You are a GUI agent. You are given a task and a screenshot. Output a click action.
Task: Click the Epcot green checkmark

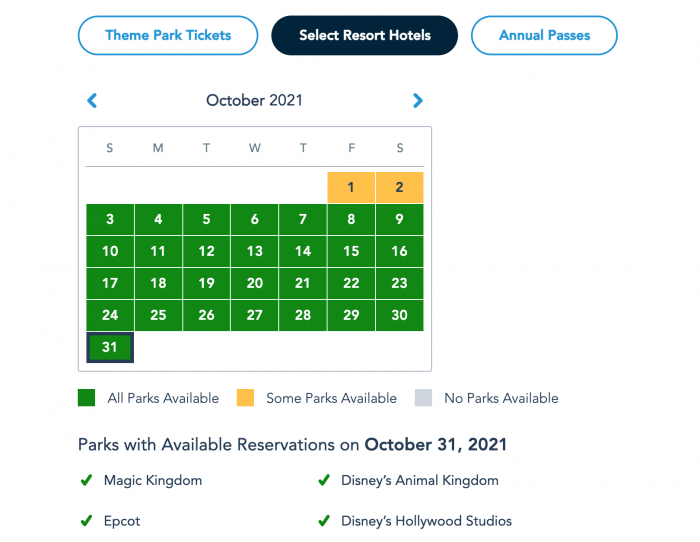87,521
